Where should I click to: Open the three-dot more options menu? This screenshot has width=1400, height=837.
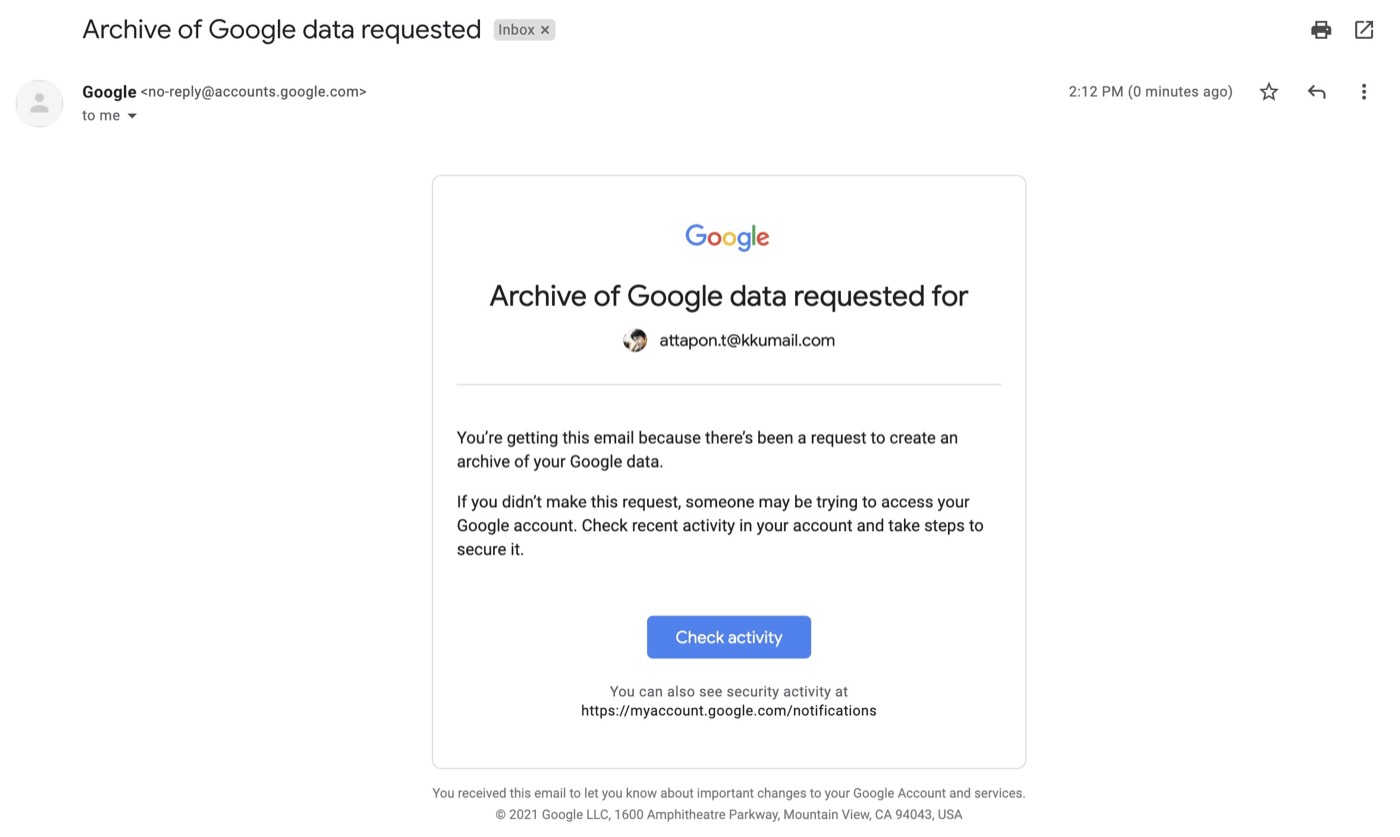pyautogui.click(x=1363, y=92)
